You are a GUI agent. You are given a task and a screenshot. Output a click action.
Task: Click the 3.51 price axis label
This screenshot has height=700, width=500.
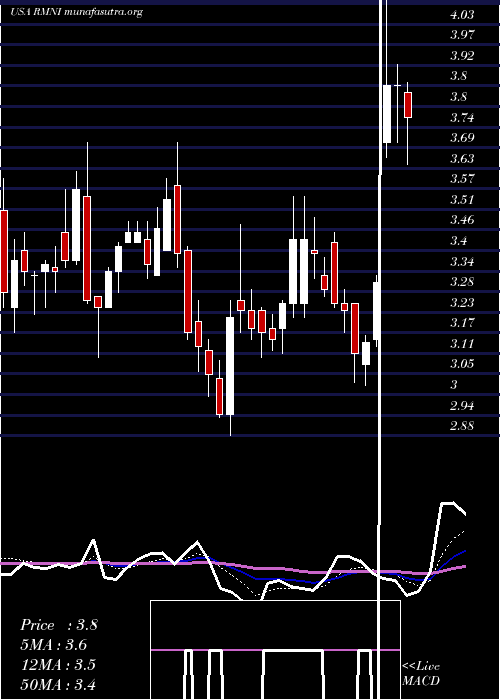tap(462, 199)
